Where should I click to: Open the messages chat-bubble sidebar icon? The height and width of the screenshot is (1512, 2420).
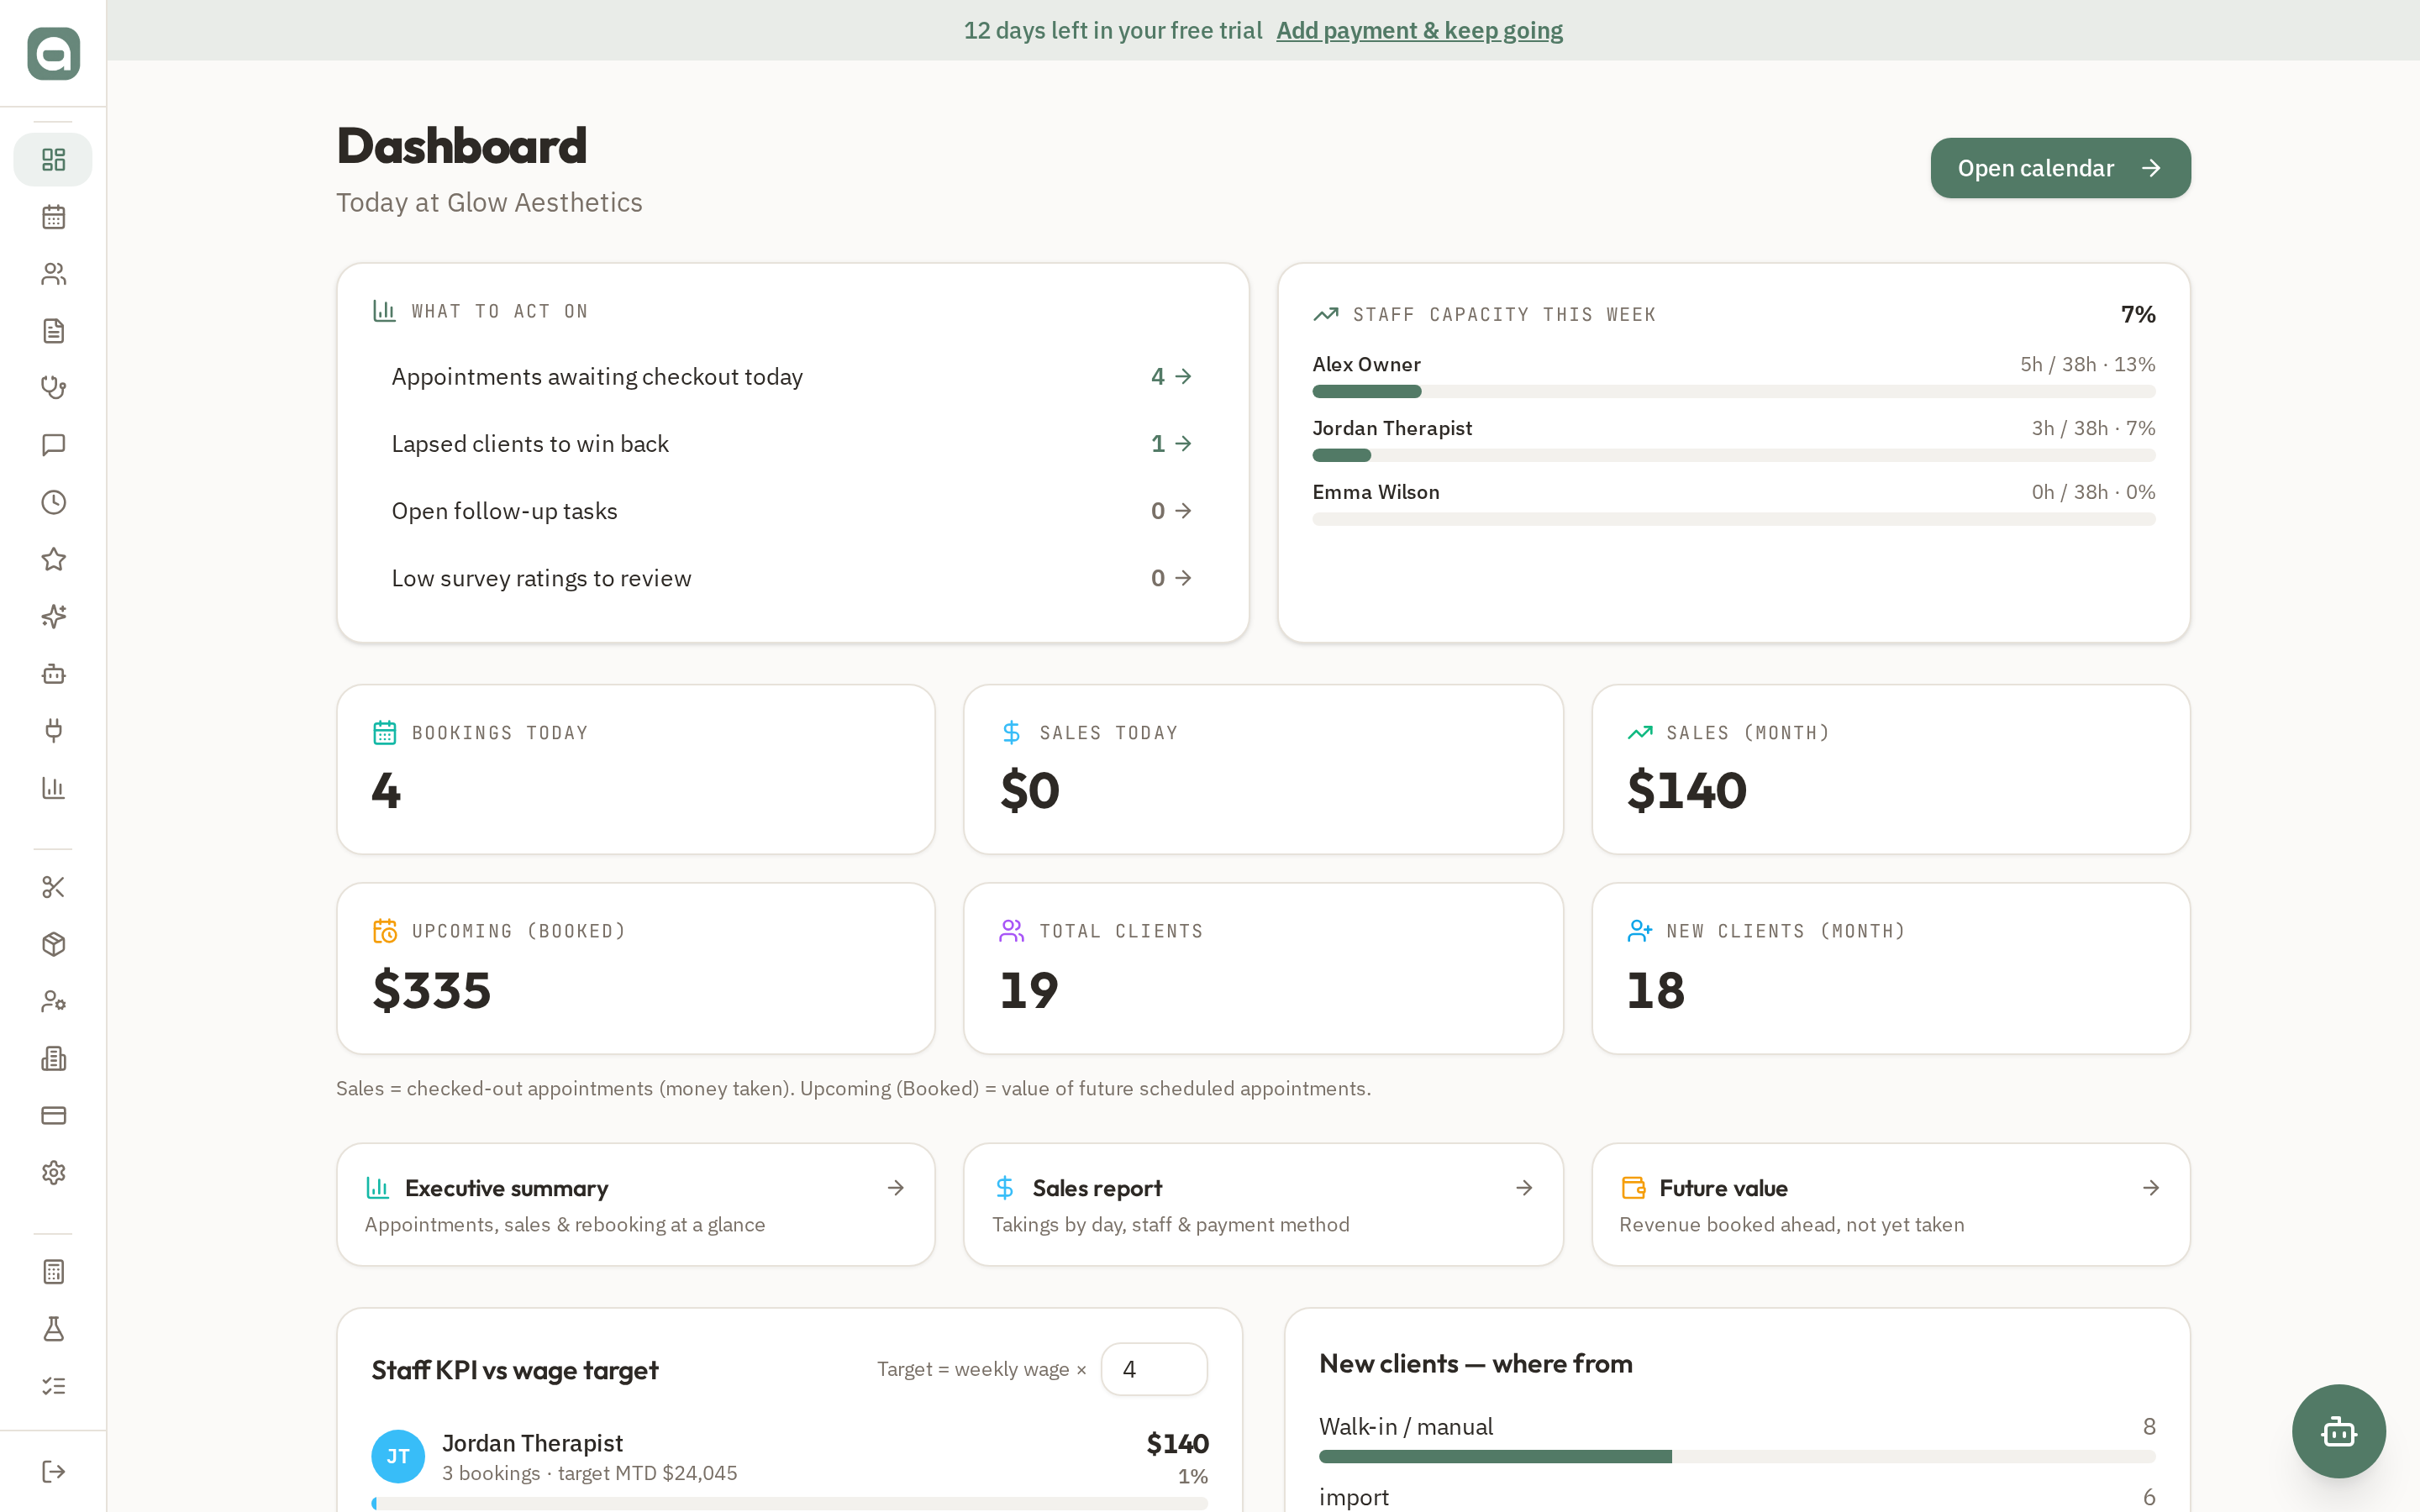[53, 445]
